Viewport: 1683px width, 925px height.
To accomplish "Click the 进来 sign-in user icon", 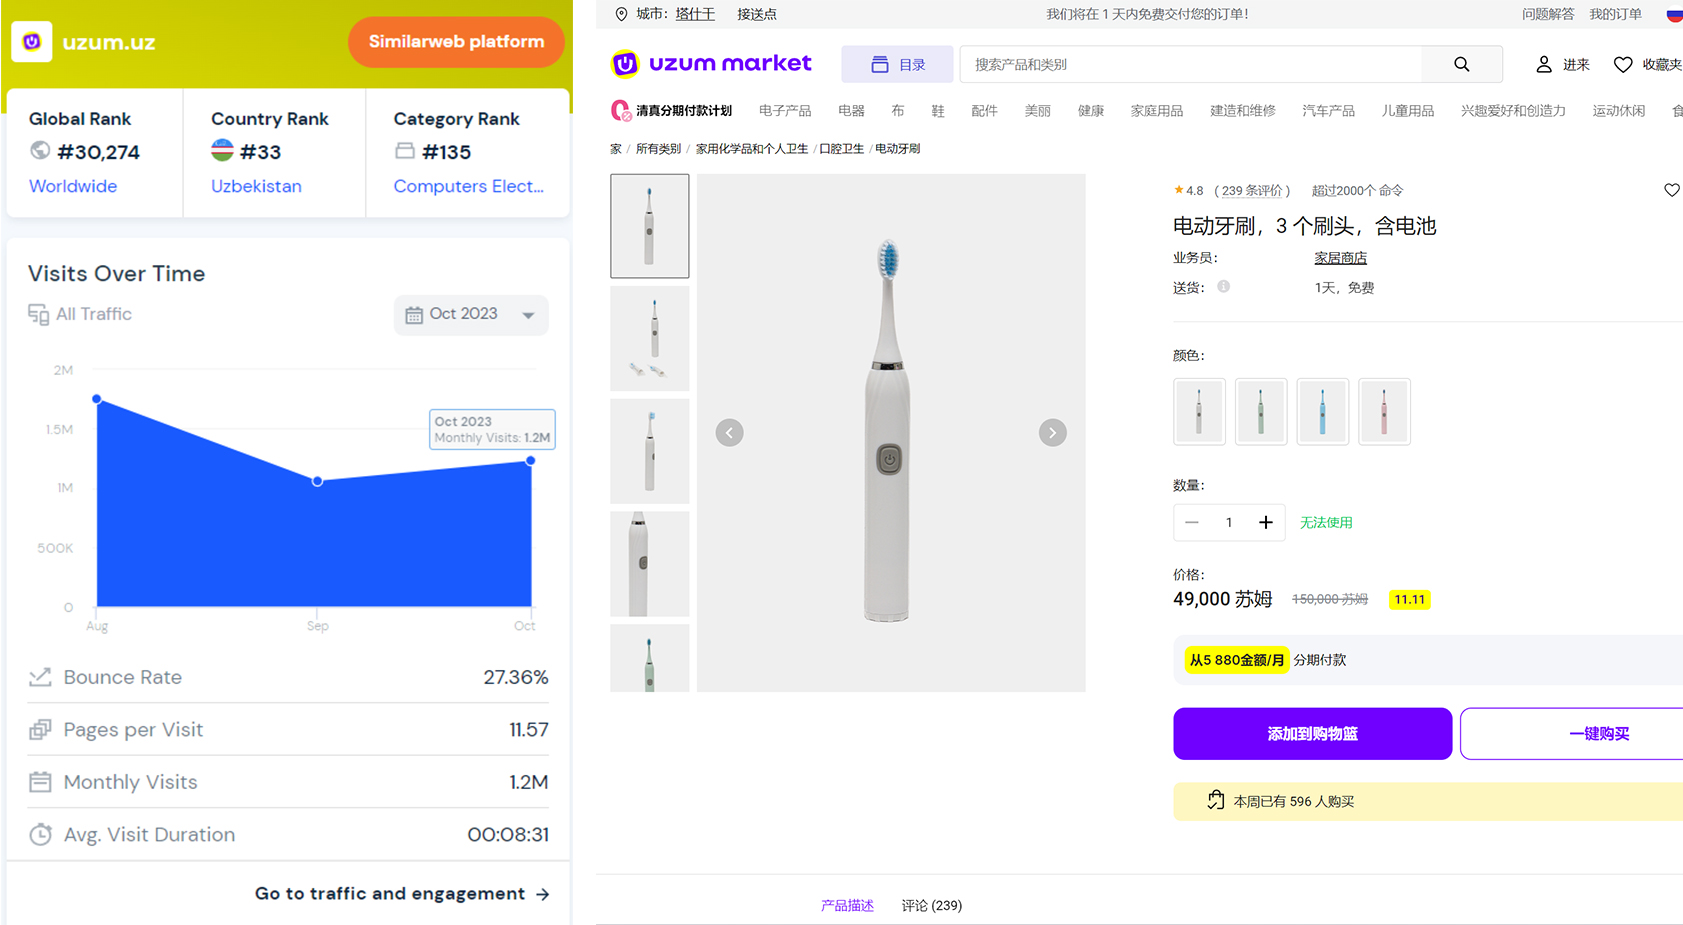I will coord(1544,64).
